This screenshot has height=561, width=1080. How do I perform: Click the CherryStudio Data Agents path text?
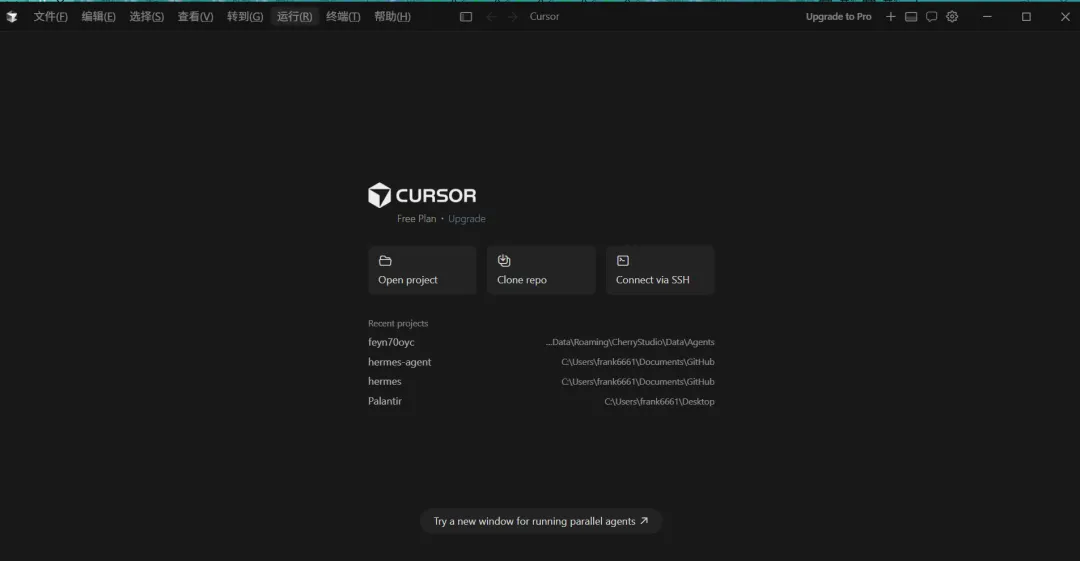point(630,342)
